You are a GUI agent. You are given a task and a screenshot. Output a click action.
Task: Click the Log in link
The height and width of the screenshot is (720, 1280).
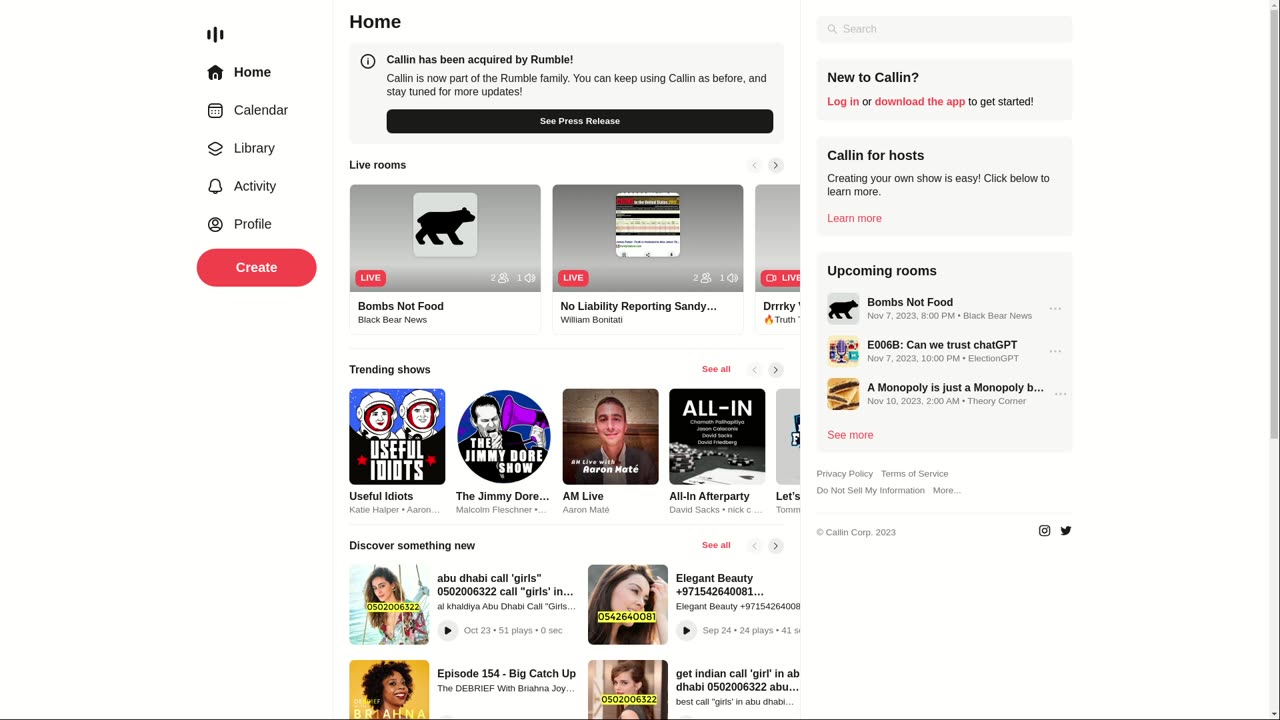coord(843,102)
